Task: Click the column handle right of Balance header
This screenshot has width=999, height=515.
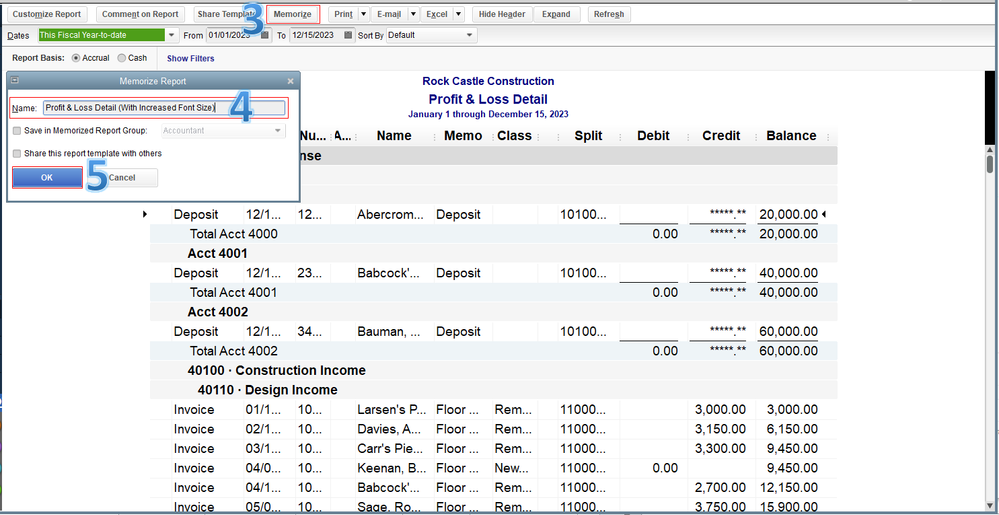Action: pos(828,136)
